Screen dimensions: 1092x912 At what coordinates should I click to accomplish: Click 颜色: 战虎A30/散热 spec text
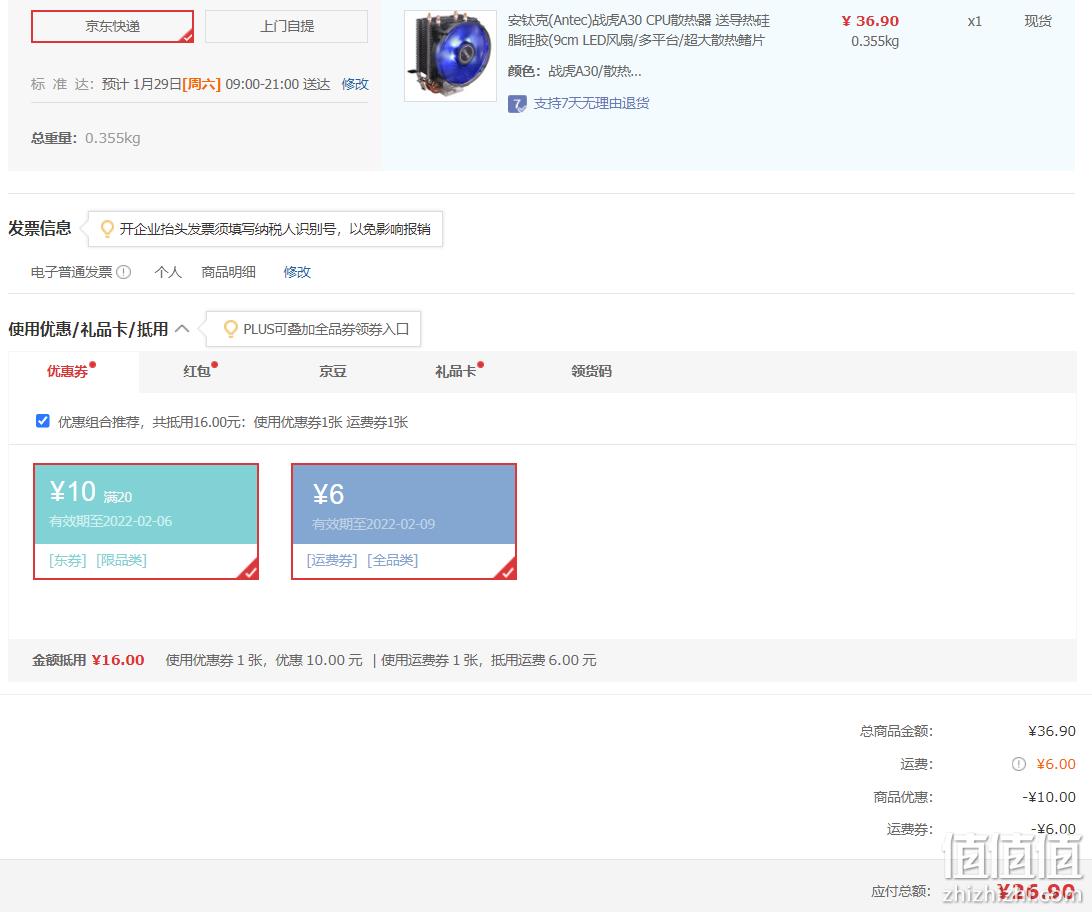(575, 71)
